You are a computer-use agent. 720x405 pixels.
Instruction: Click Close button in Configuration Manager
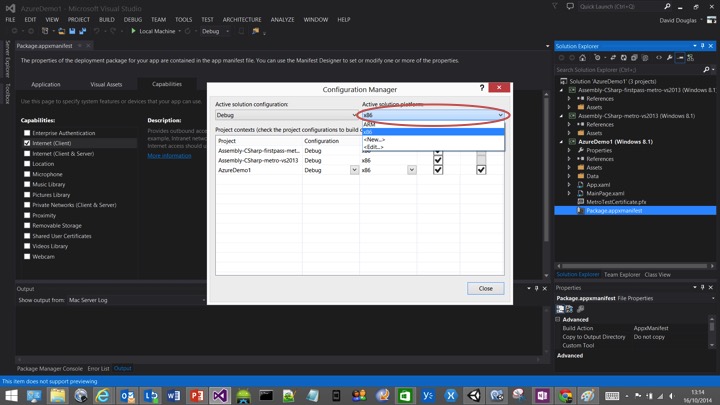[x=485, y=288]
